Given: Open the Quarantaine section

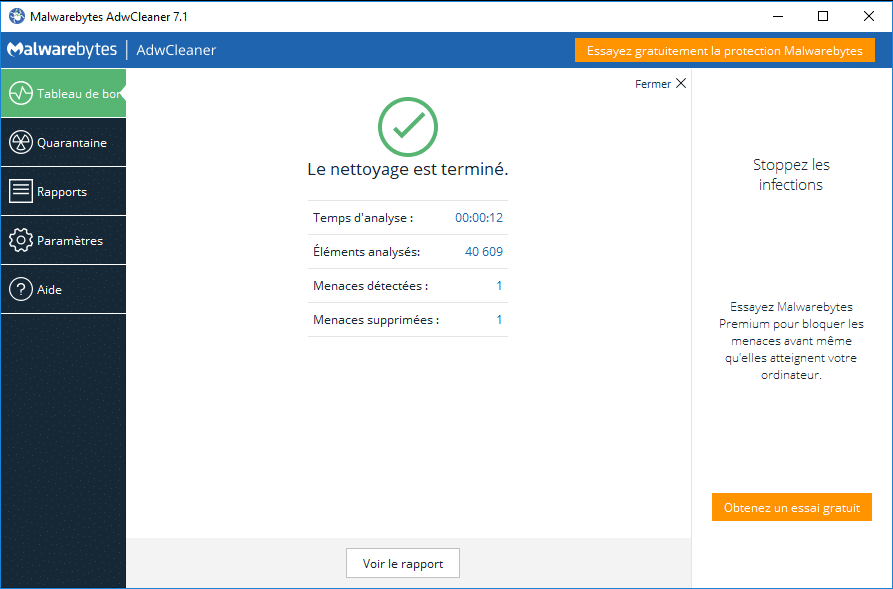Looking at the screenshot, I should click(63, 142).
